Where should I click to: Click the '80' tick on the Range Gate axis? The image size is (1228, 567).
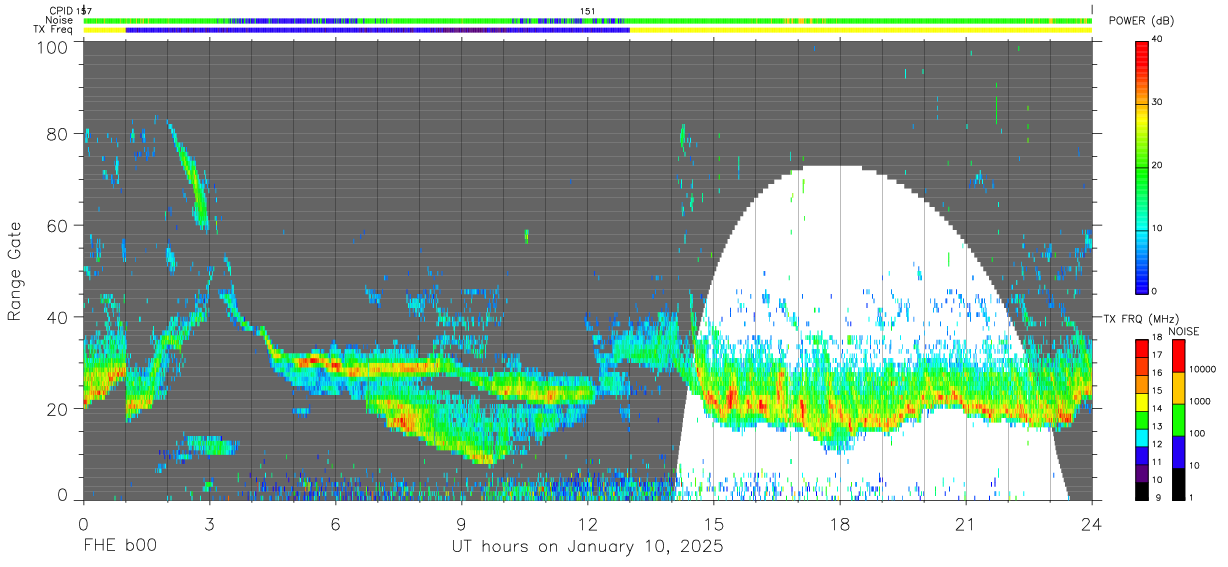point(58,134)
